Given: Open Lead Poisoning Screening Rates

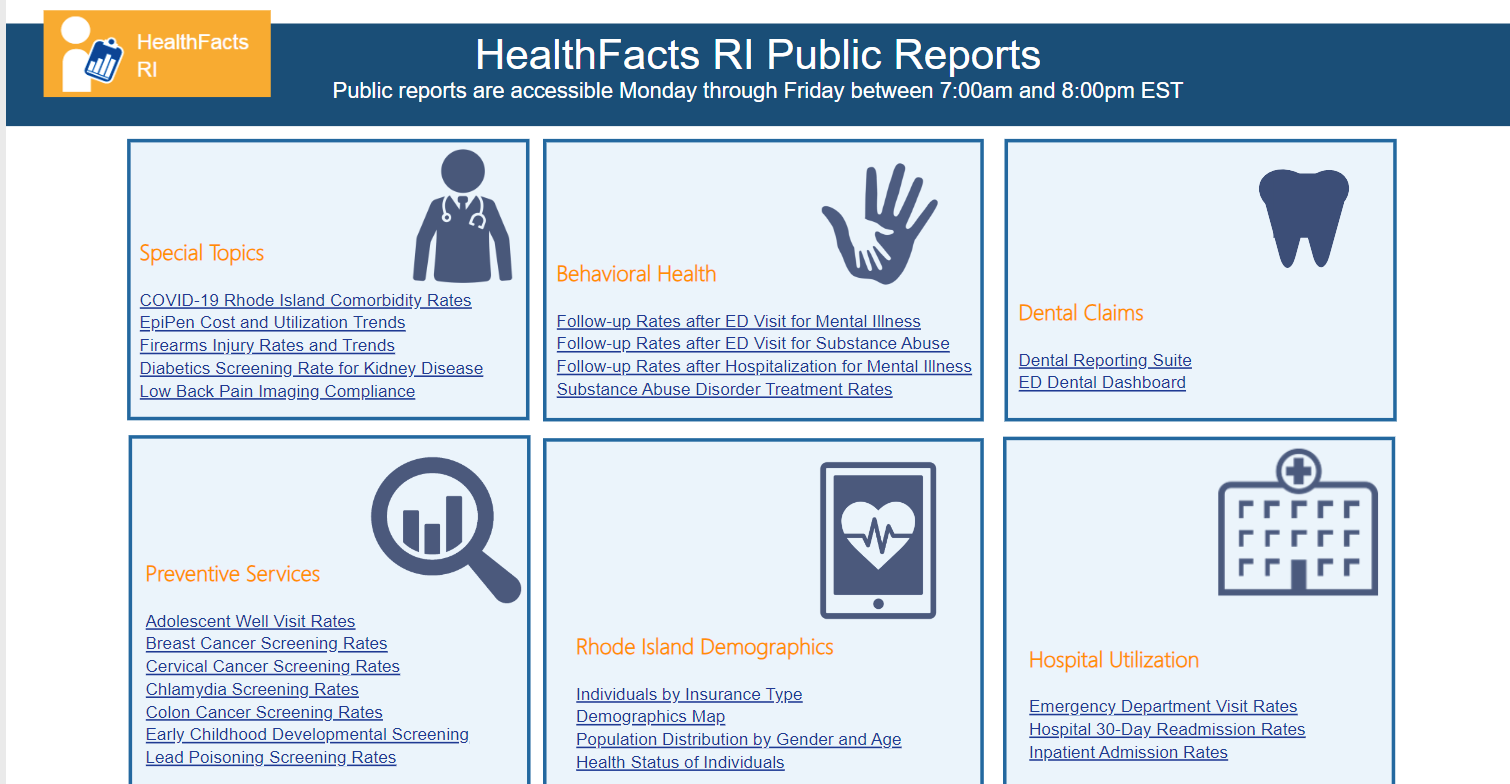Looking at the screenshot, I should [271, 757].
